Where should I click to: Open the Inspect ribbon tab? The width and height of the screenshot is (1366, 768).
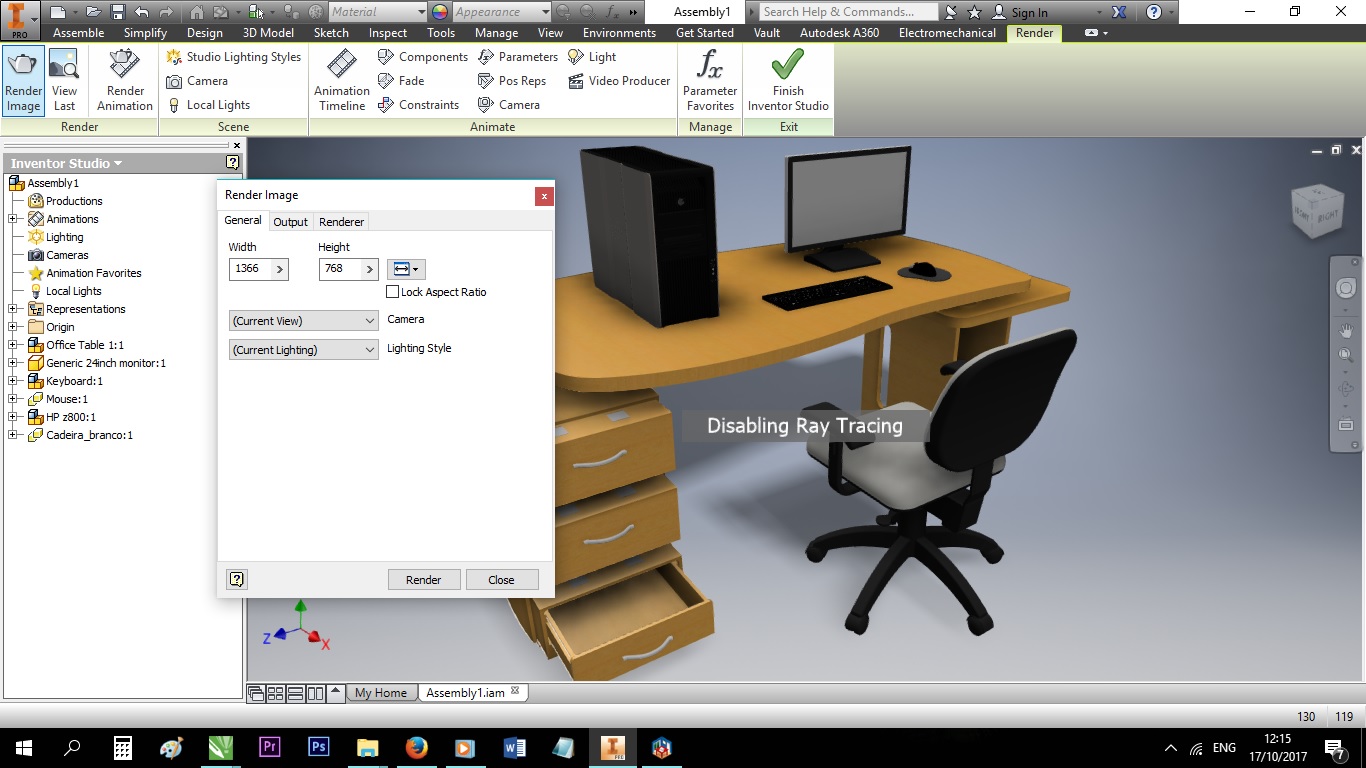(x=388, y=33)
